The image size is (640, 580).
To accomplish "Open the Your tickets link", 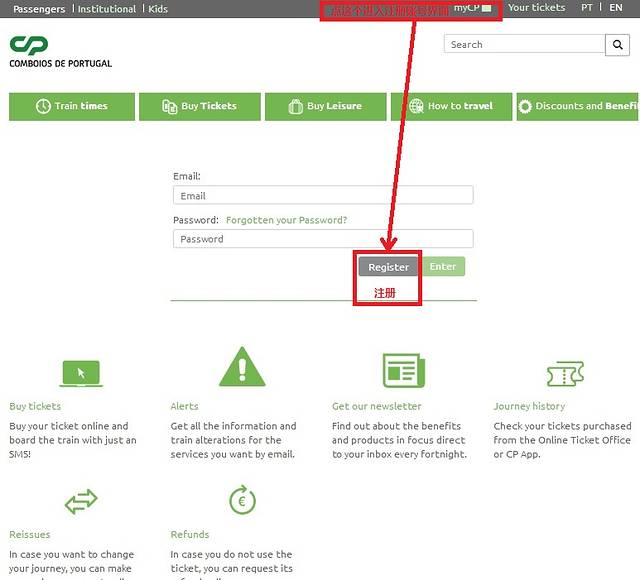I will coord(536,8).
